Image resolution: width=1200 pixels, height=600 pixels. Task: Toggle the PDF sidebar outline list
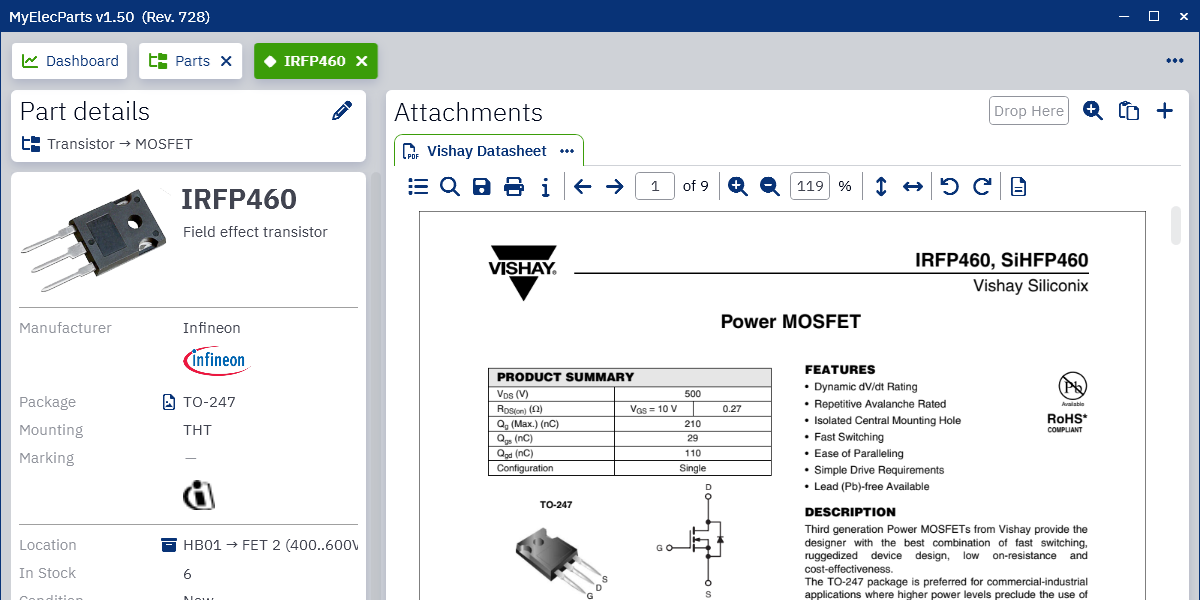coord(418,186)
